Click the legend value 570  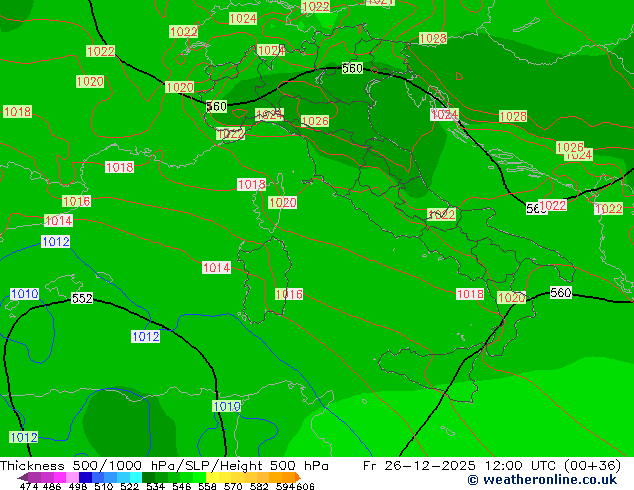click(233, 486)
